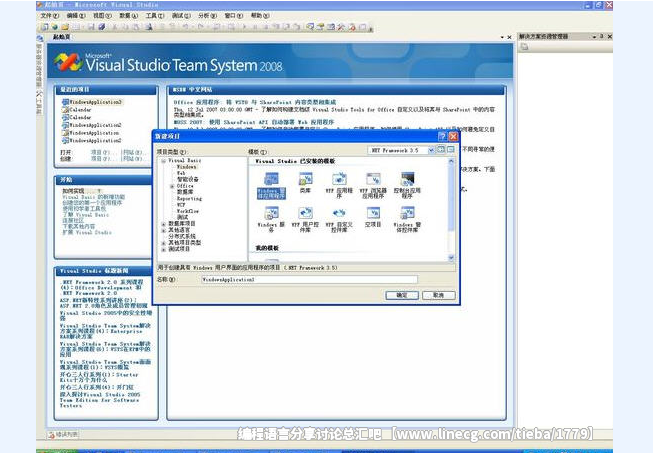Open recent project WindowsApplication3

coord(92,102)
